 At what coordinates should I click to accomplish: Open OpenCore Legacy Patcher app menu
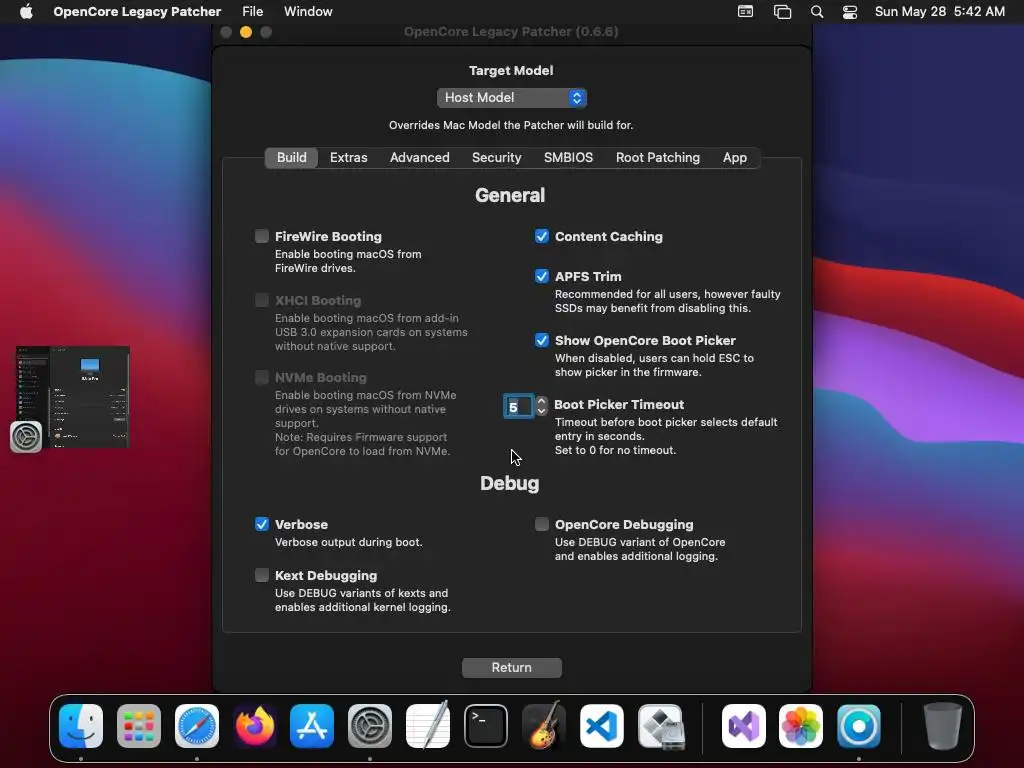tap(137, 12)
